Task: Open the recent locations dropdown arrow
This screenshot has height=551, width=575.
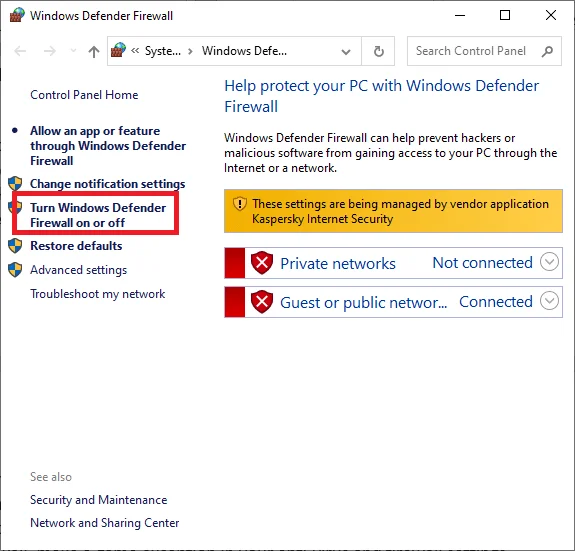Action: tap(73, 50)
